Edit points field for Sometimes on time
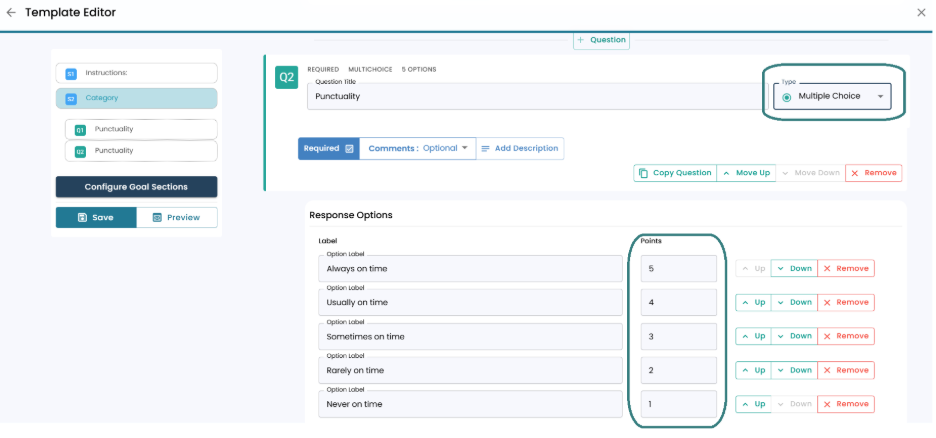This screenshot has width=936, height=438. pos(679,337)
